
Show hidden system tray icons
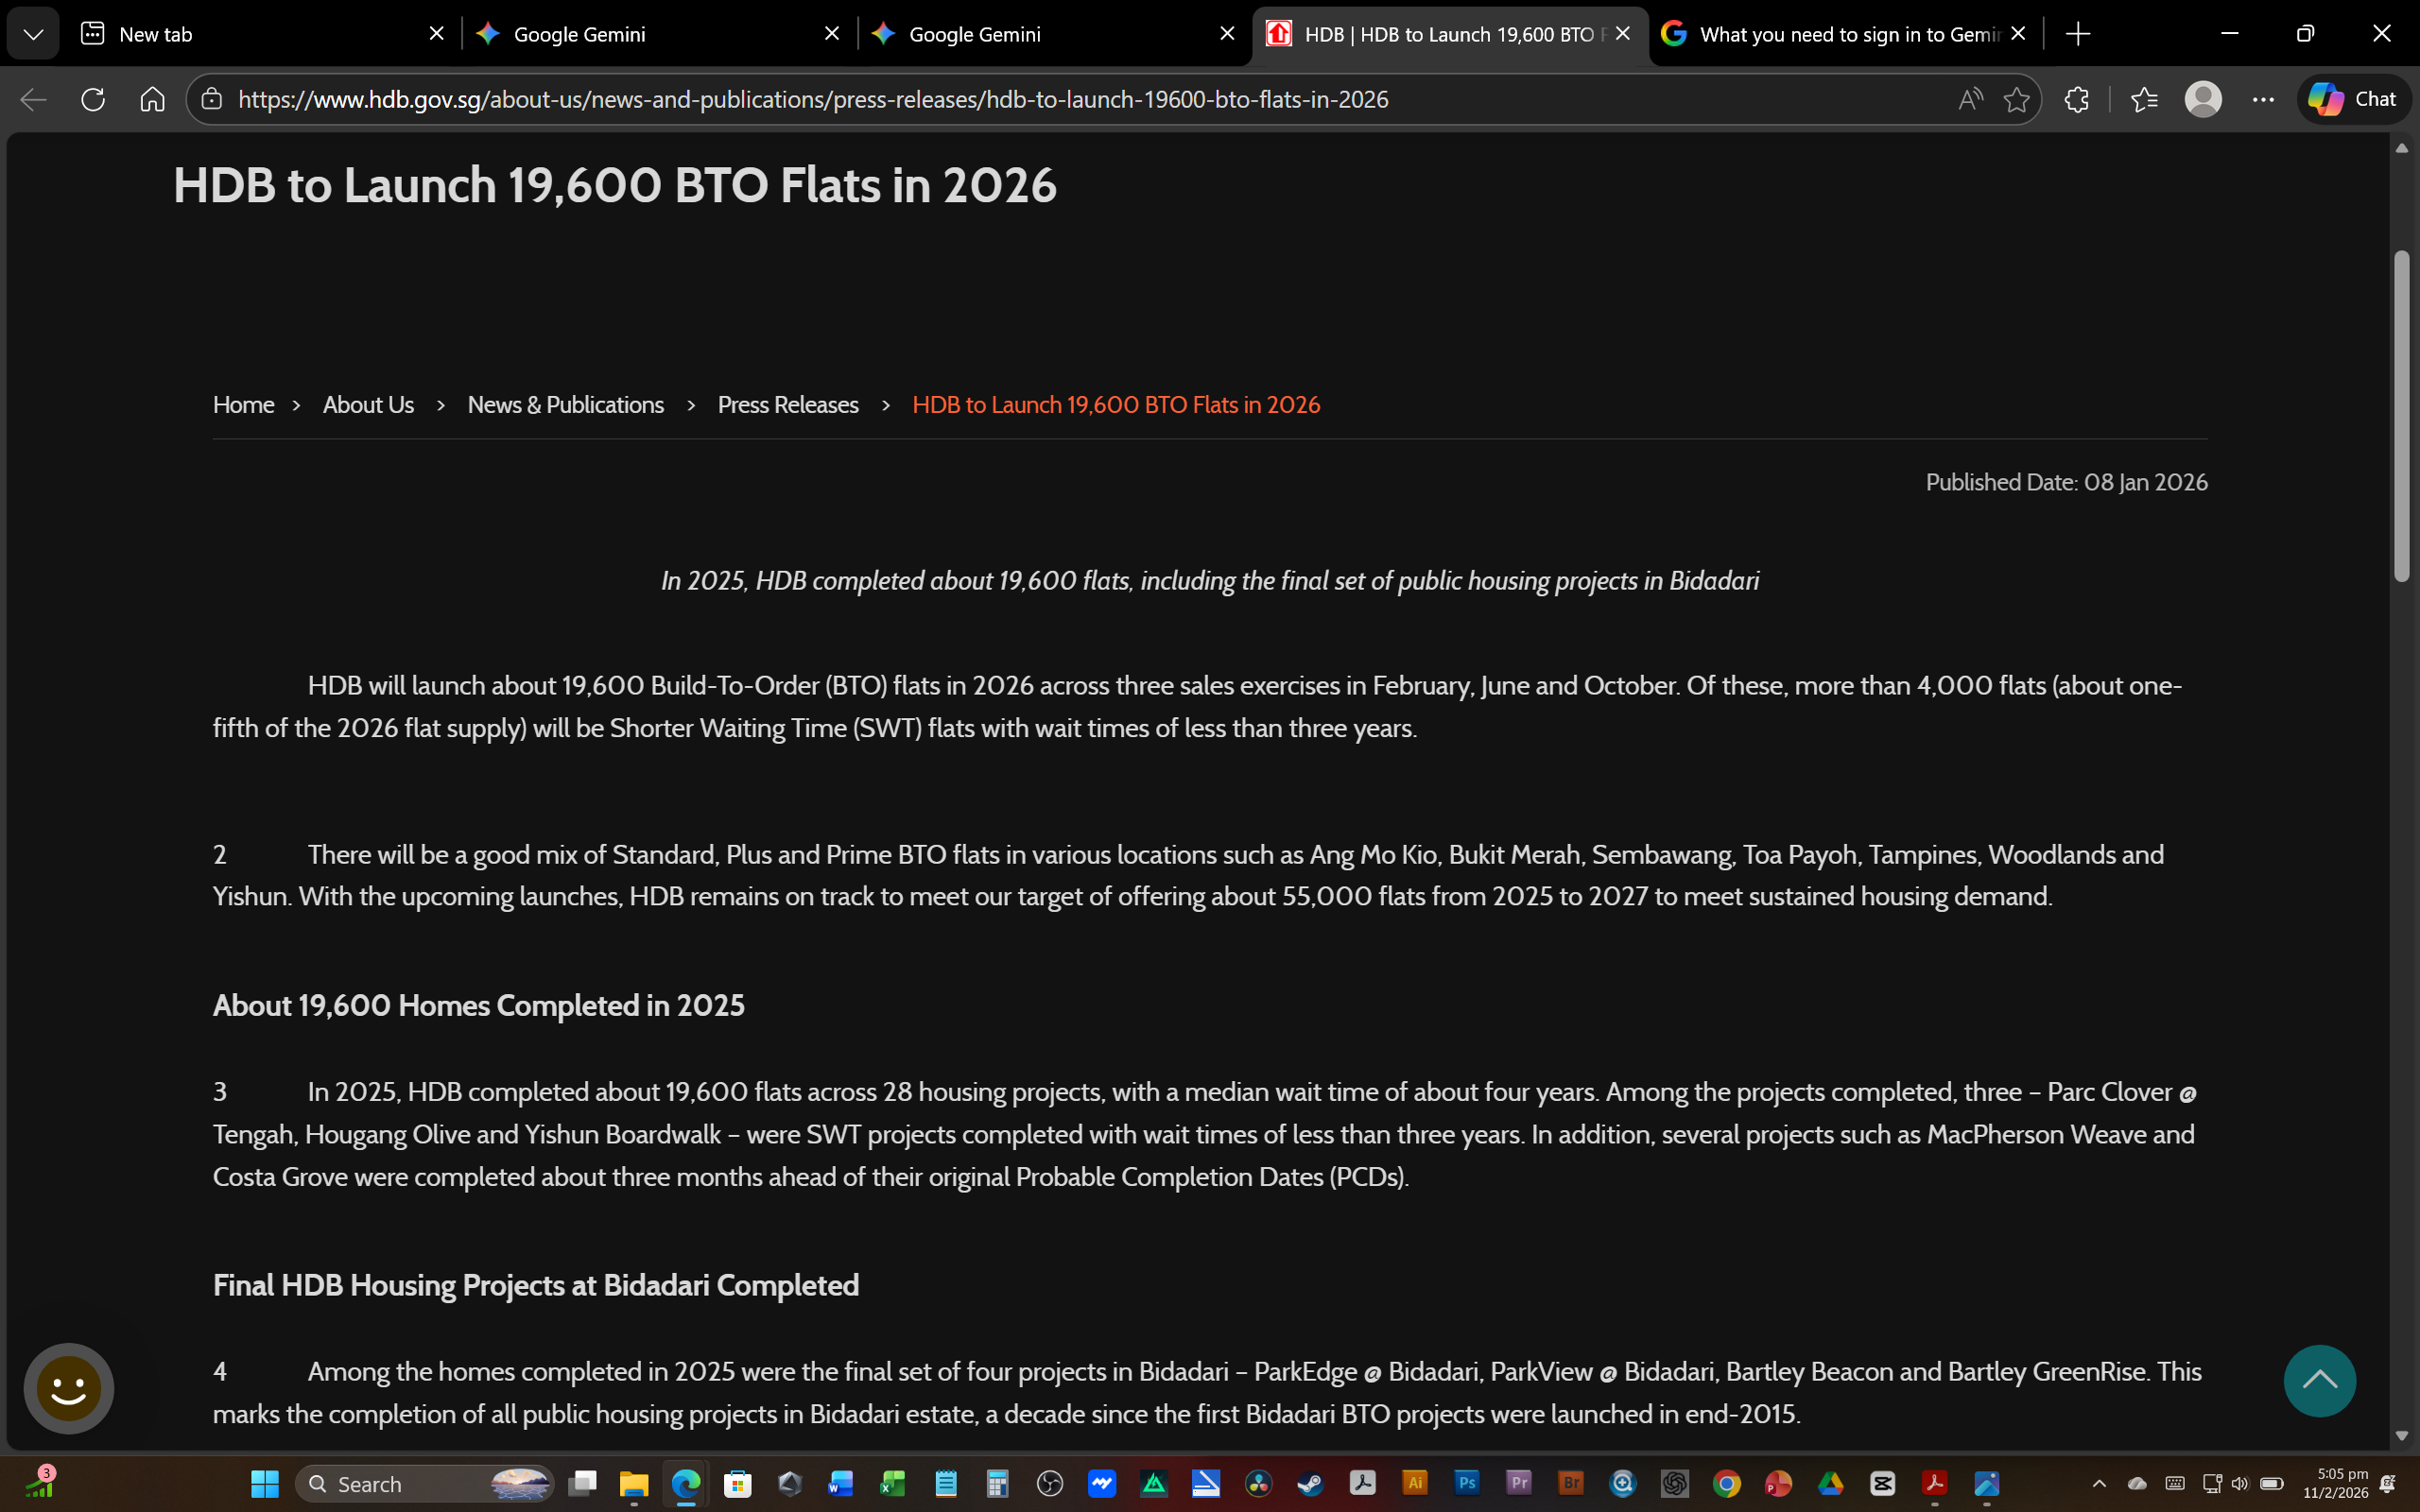tap(2099, 1484)
